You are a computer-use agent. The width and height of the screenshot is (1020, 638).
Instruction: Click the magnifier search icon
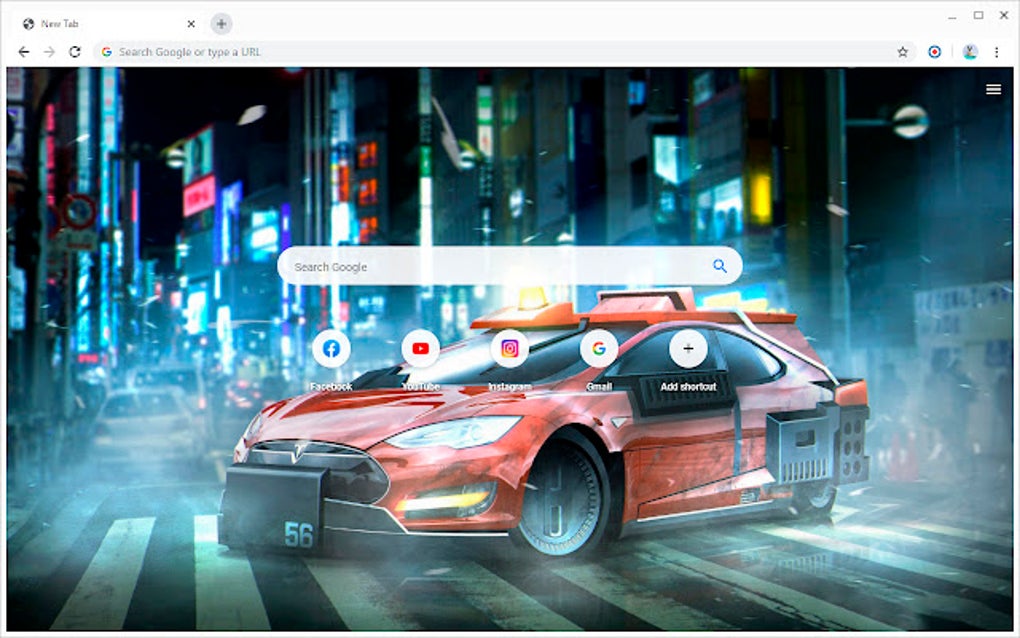719,266
